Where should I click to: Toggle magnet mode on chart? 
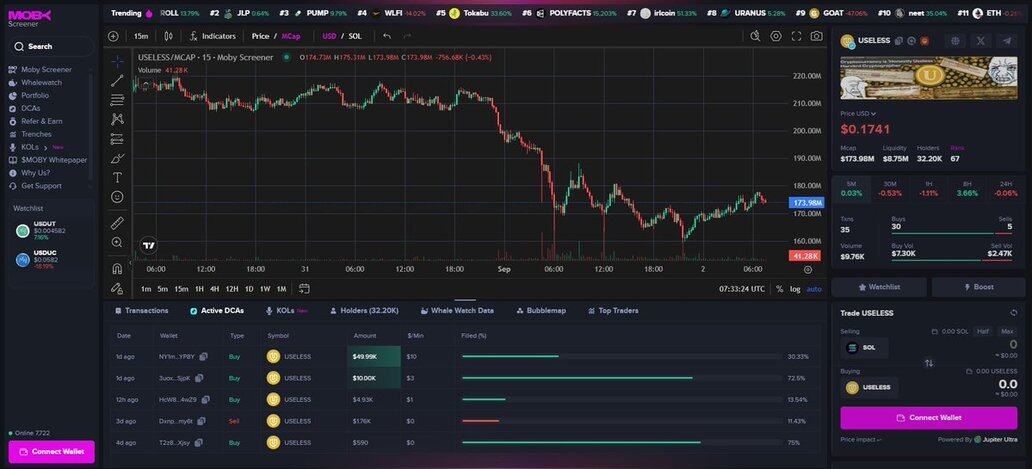[117, 268]
